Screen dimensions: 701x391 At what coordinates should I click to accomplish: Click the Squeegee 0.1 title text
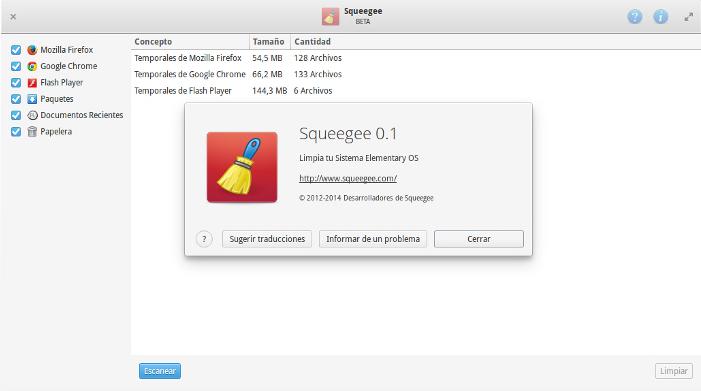pyautogui.click(x=348, y=134)
